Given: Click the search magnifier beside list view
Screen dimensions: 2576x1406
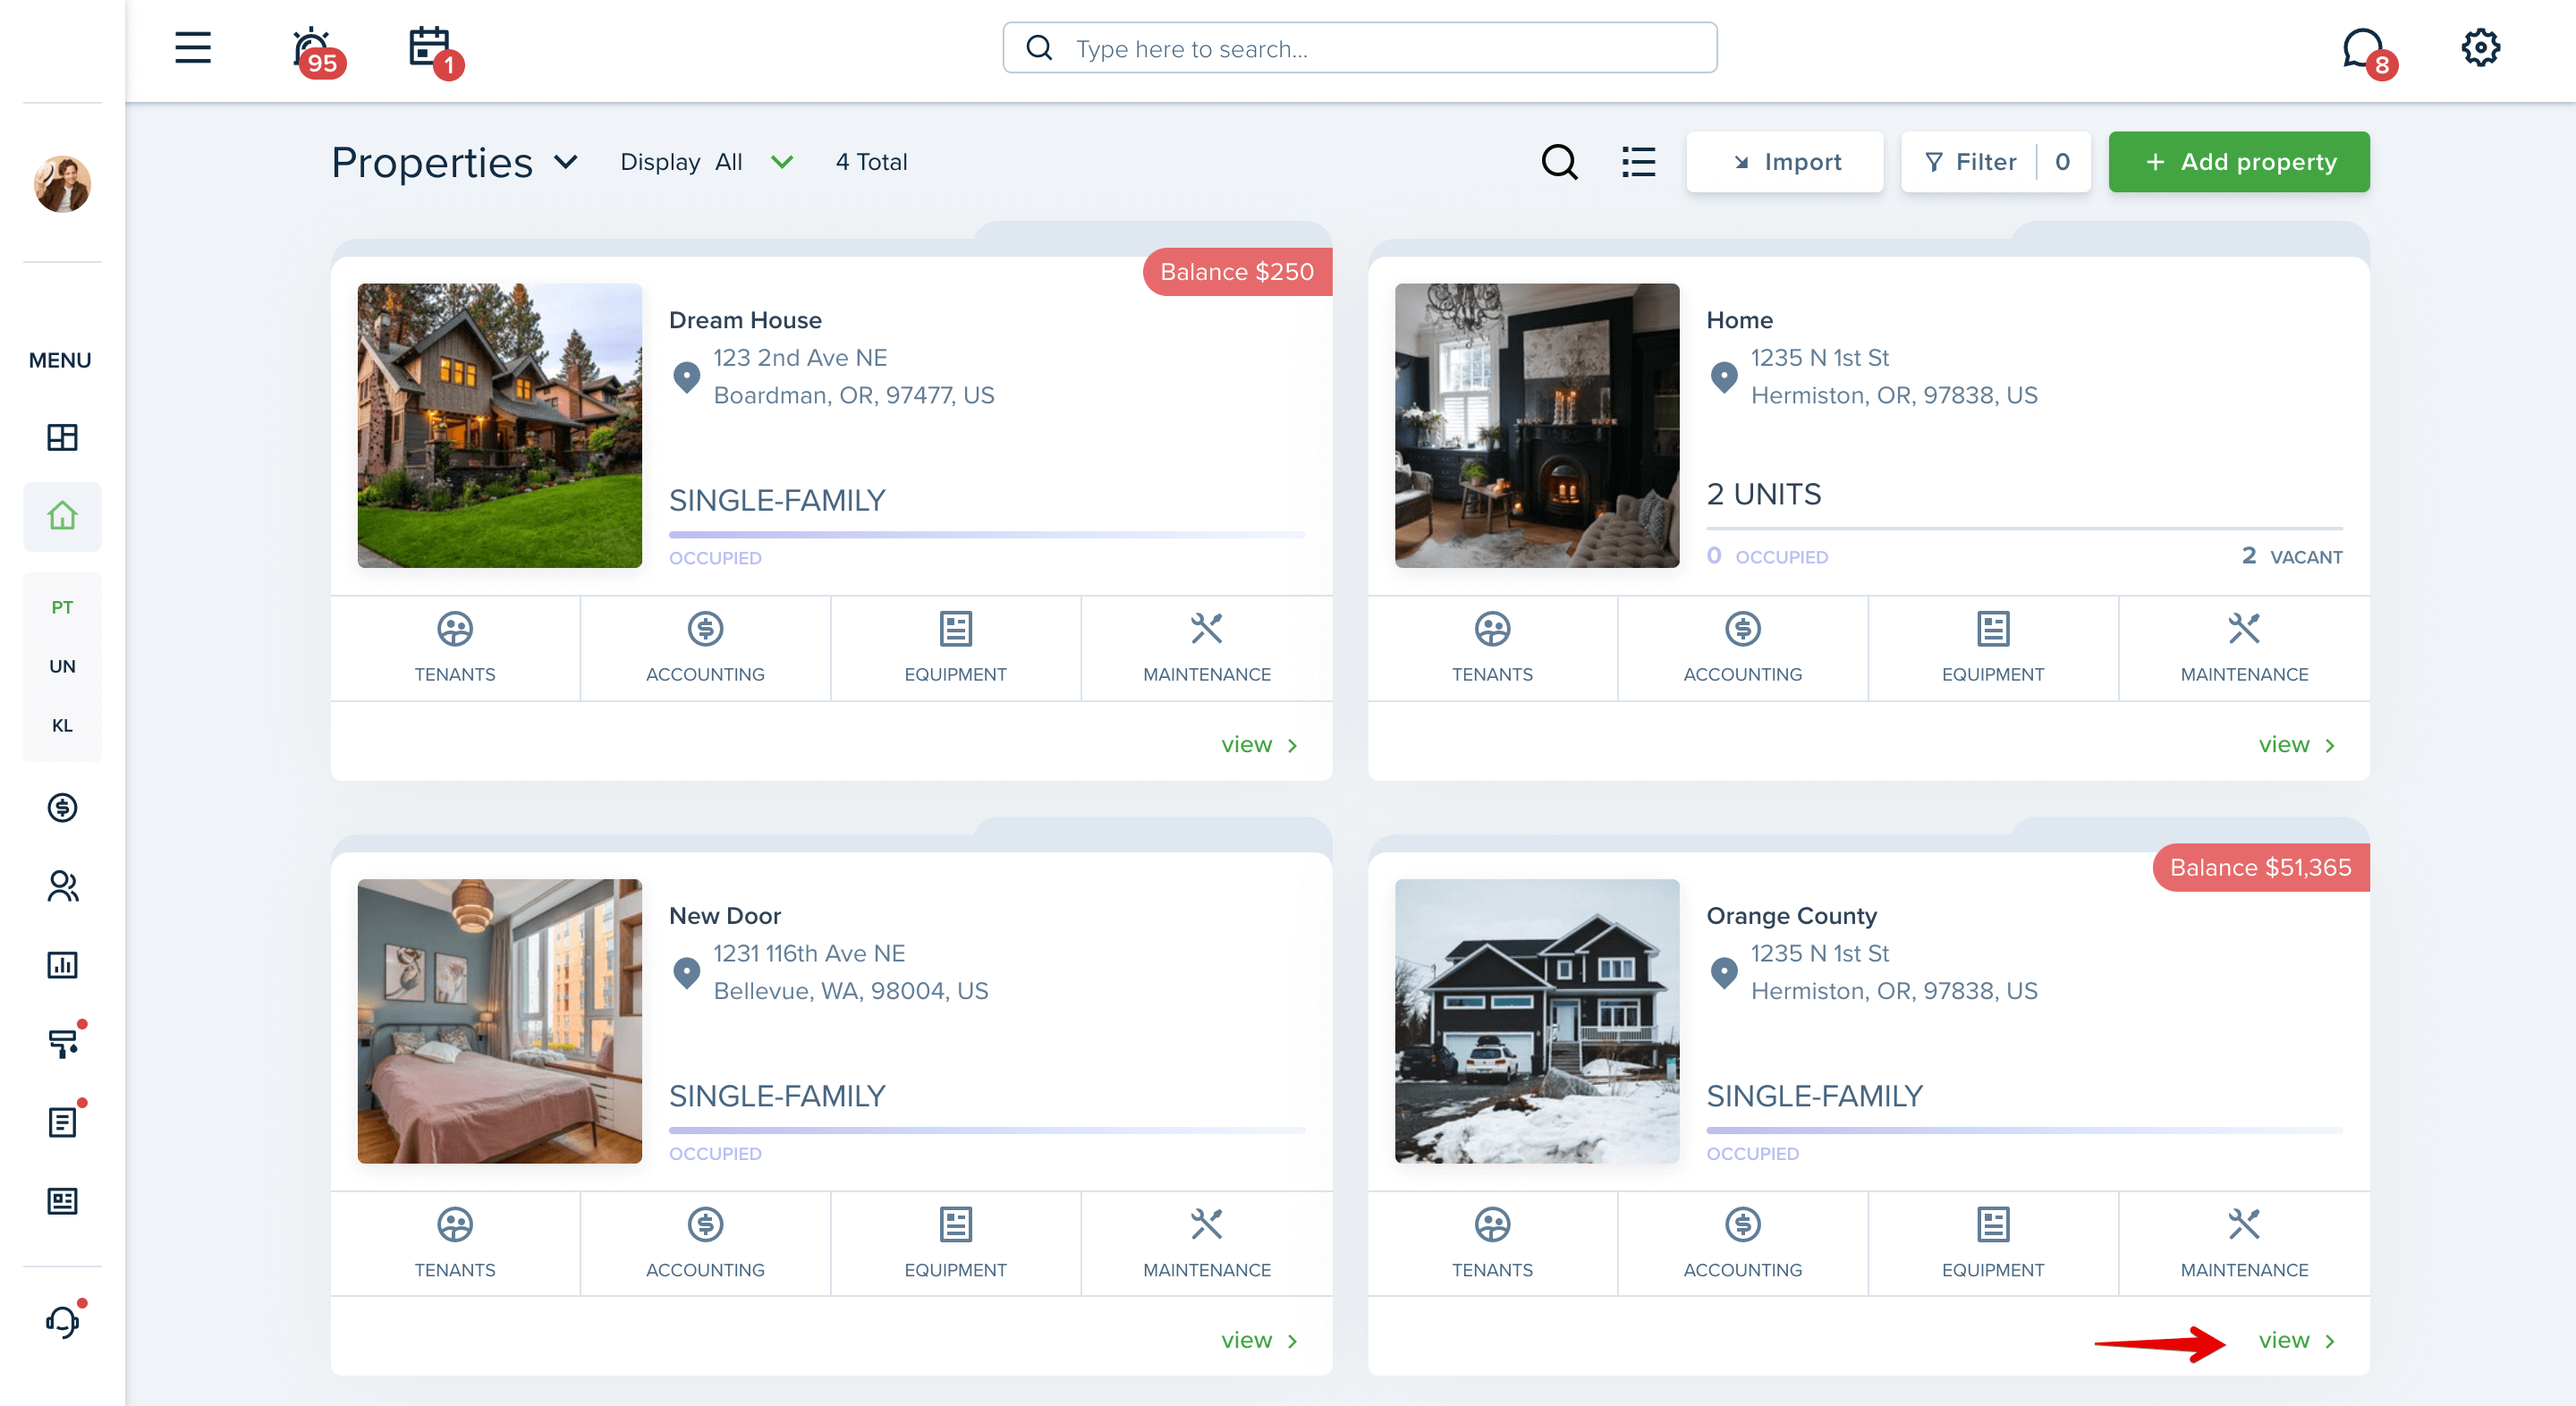Looking at the screenshot, I should point(1559,162).
